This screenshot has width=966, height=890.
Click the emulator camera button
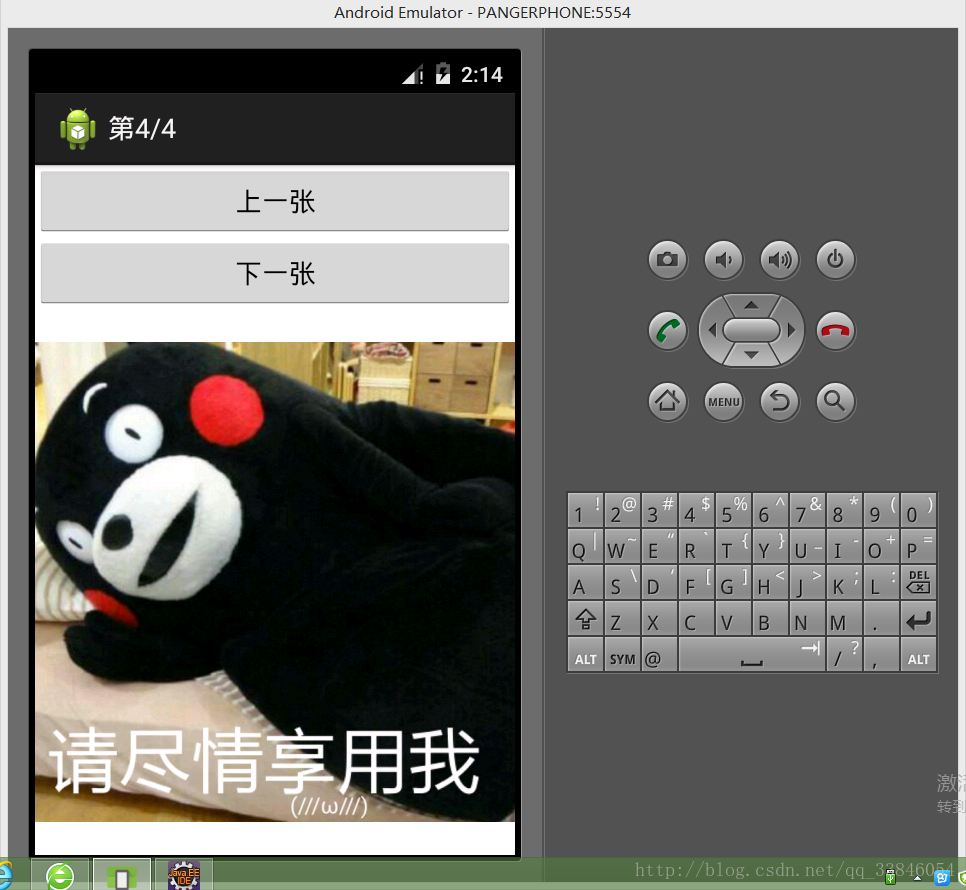pos(667,259)
